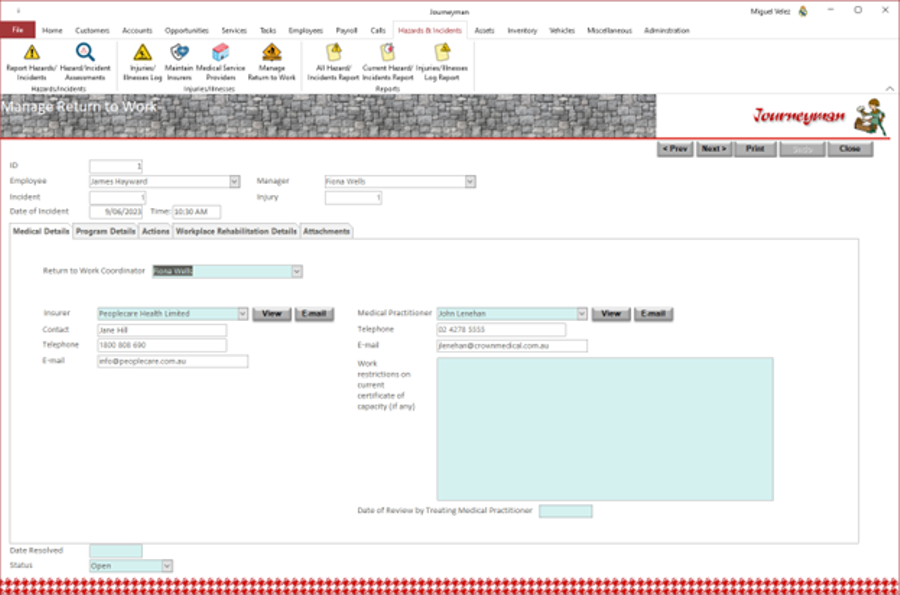
Task: Open Report Hazards/Incidents ribbon icon
Action: point(32,53)
